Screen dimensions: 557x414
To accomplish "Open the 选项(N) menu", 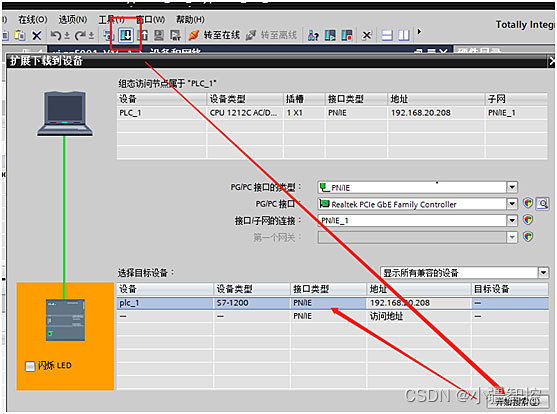I will pos(73,20).
